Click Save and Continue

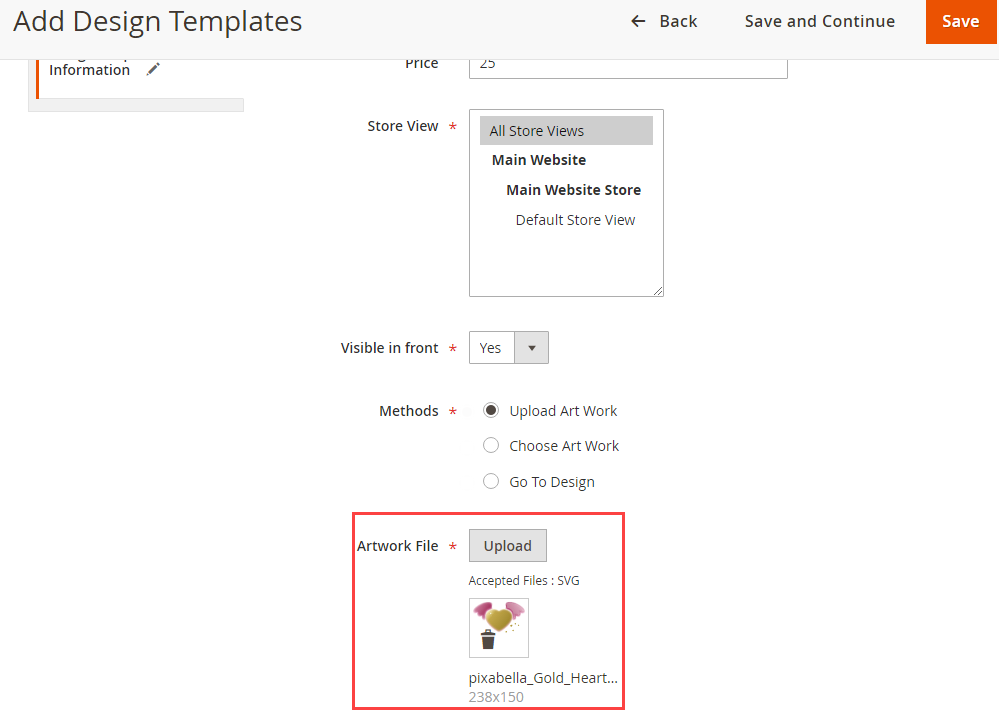820,21
